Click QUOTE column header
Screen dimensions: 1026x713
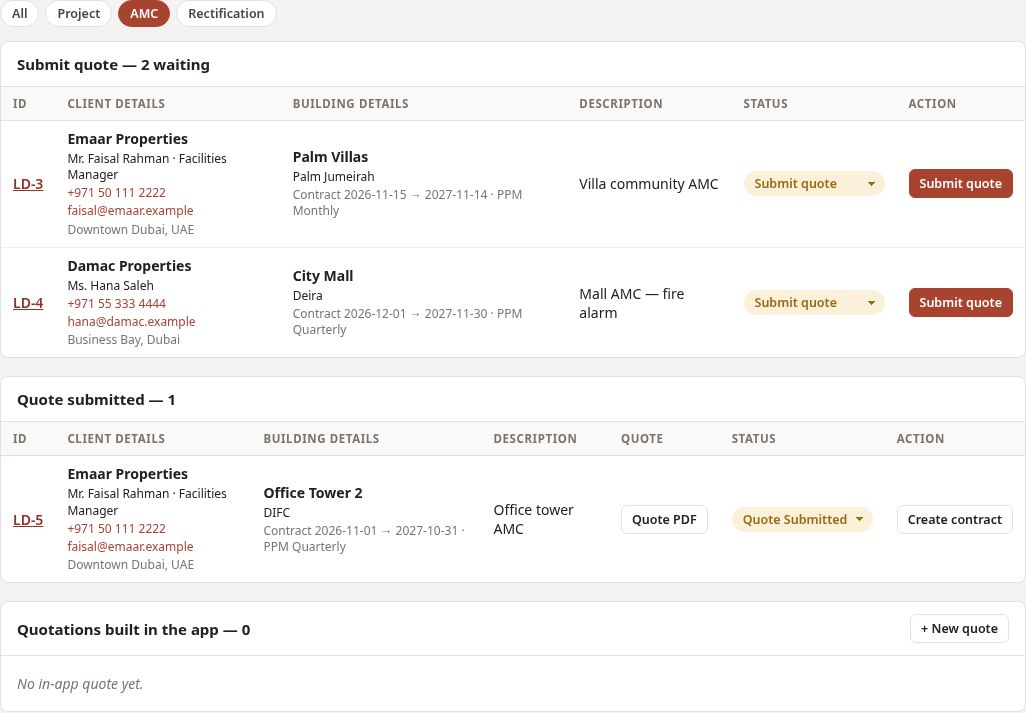coord(642,439)
